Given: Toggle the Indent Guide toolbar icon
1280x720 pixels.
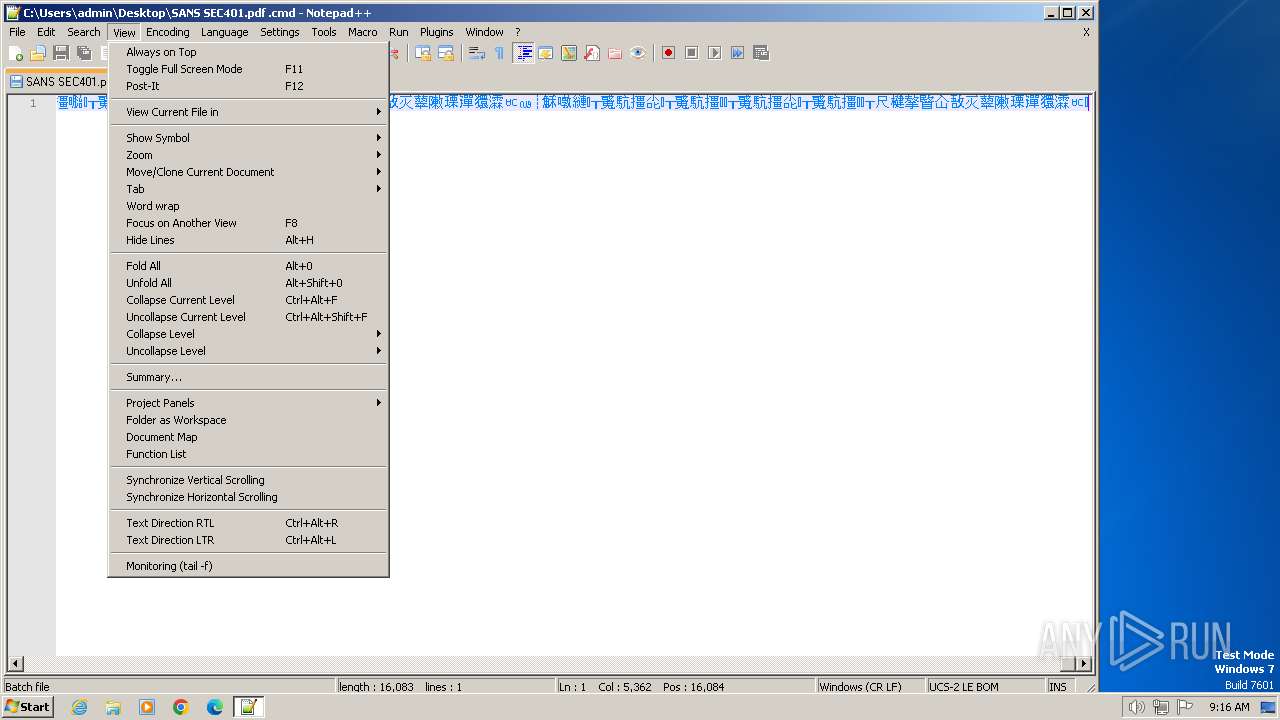Looking at the screenshot, I should coord(523,53).
